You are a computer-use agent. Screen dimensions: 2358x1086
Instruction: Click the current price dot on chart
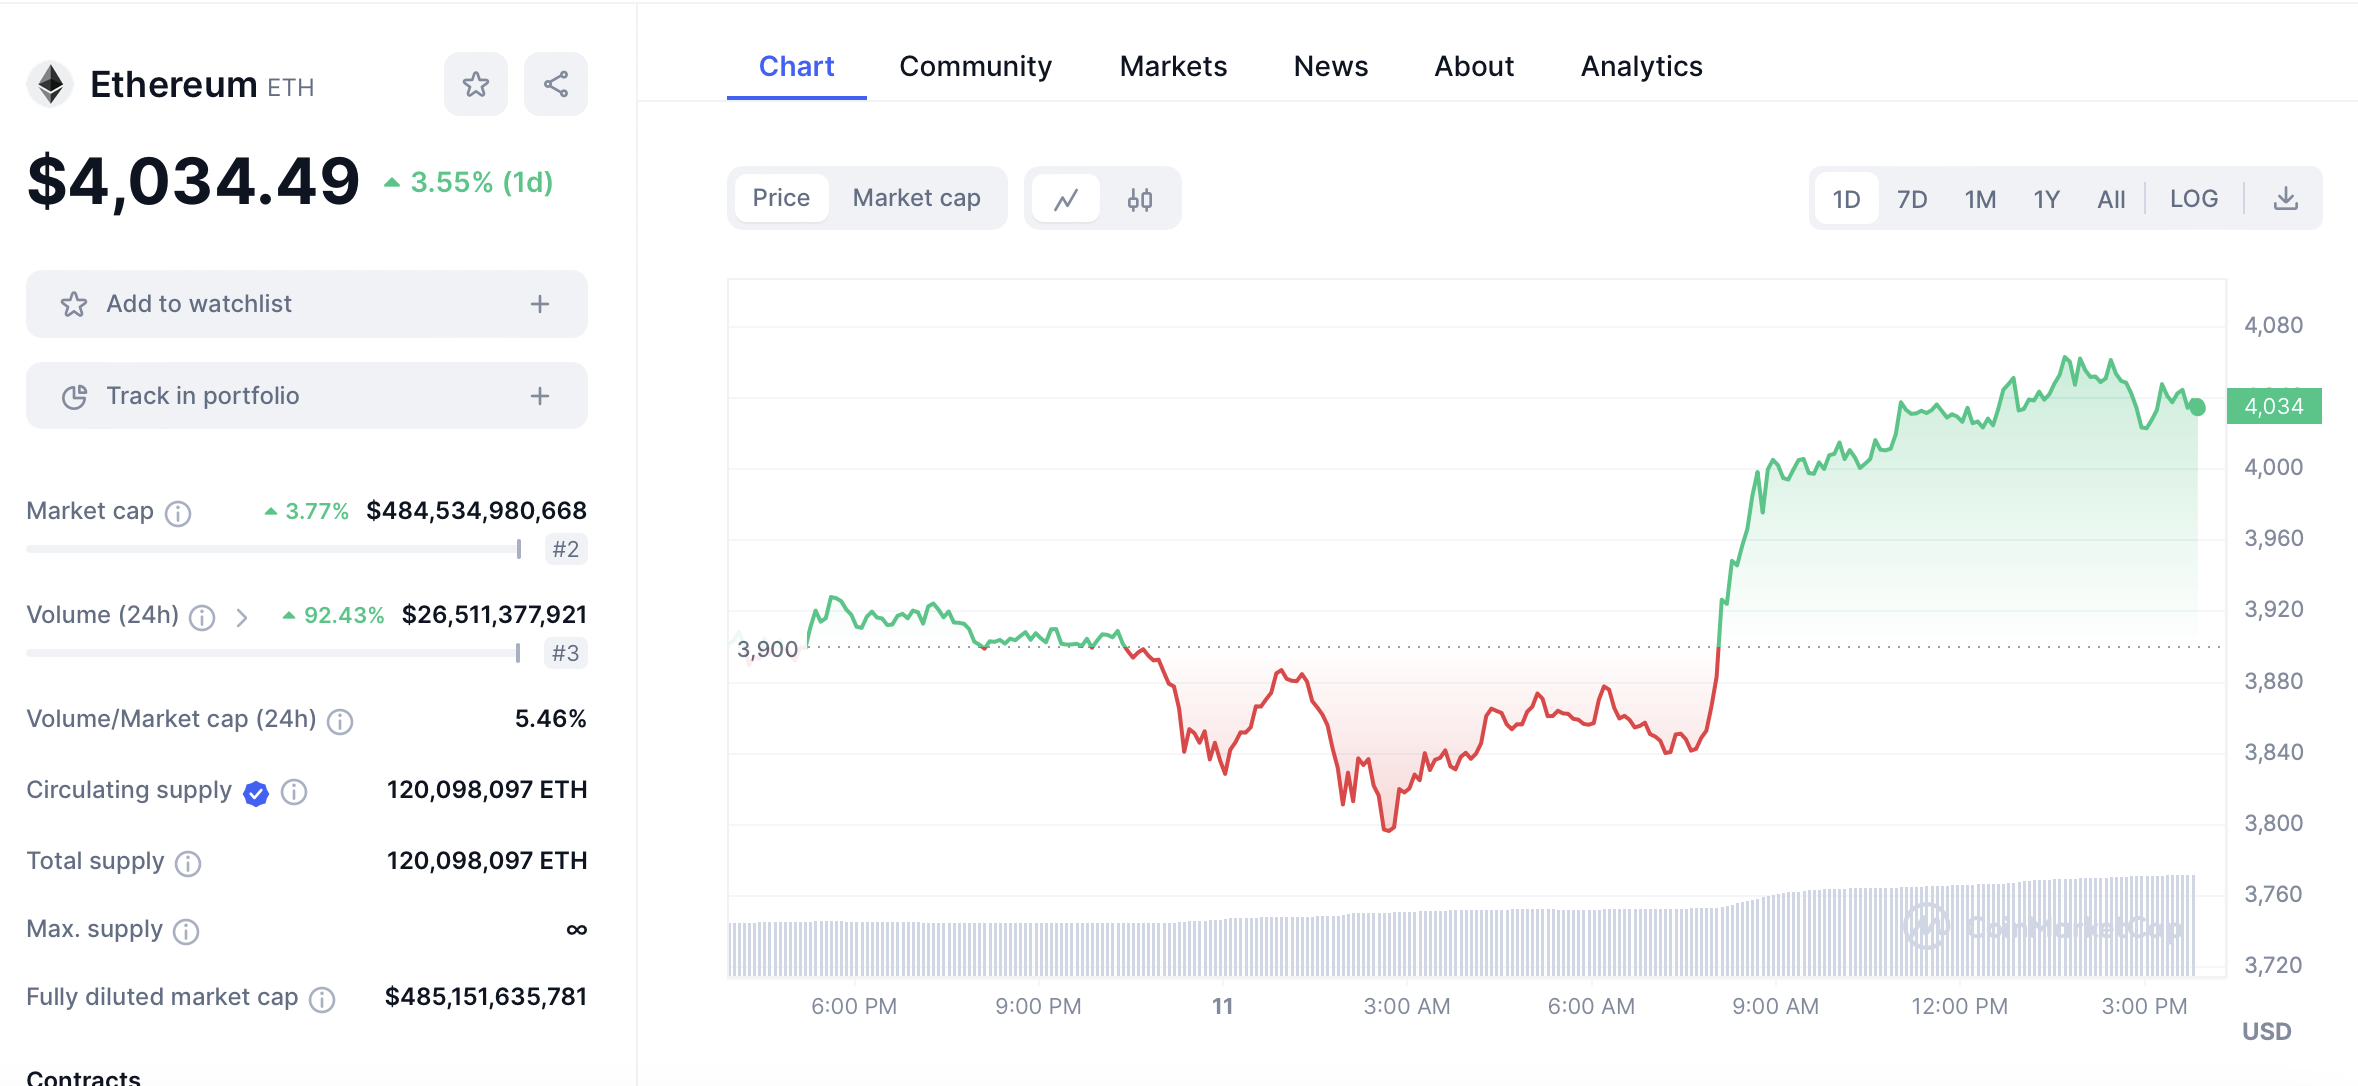tap(2197, 407)
